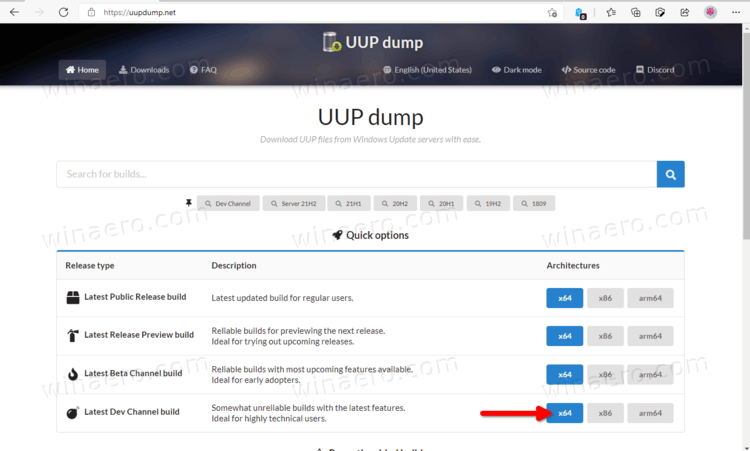Choose arm64 for Latest Release Preview build

[650, 336]
